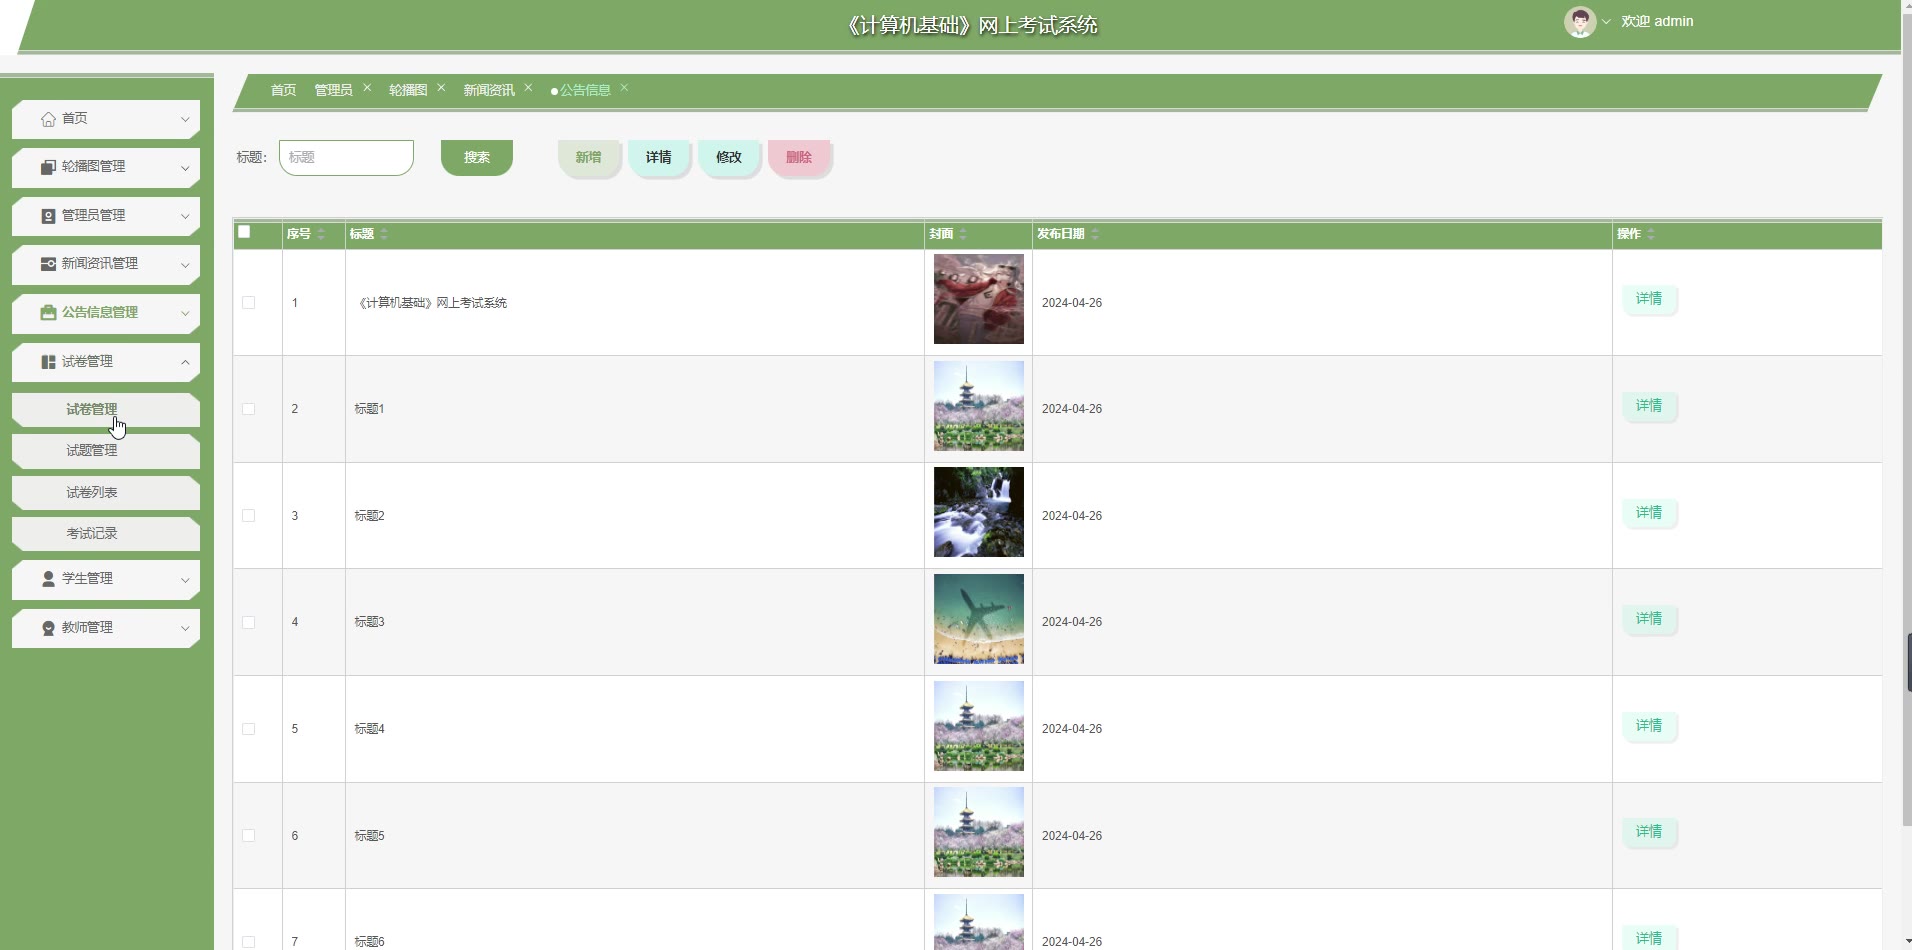1912x950 pixels.
Task: Click the exam paper management icon
Action: click(48, 362)
